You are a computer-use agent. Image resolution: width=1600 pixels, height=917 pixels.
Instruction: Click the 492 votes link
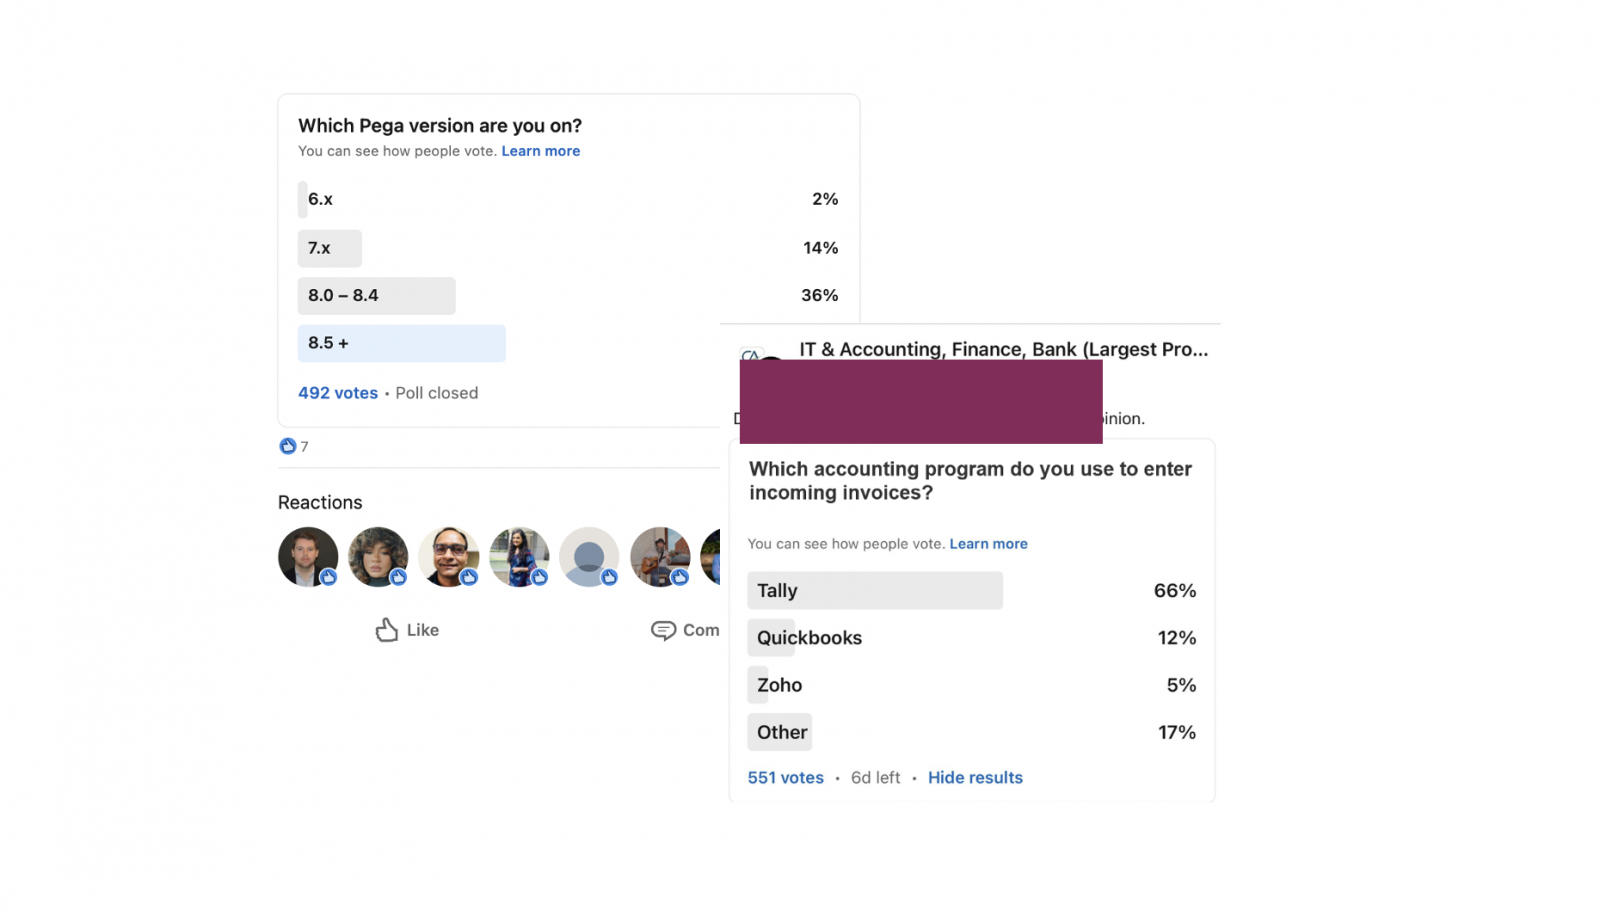338,393
